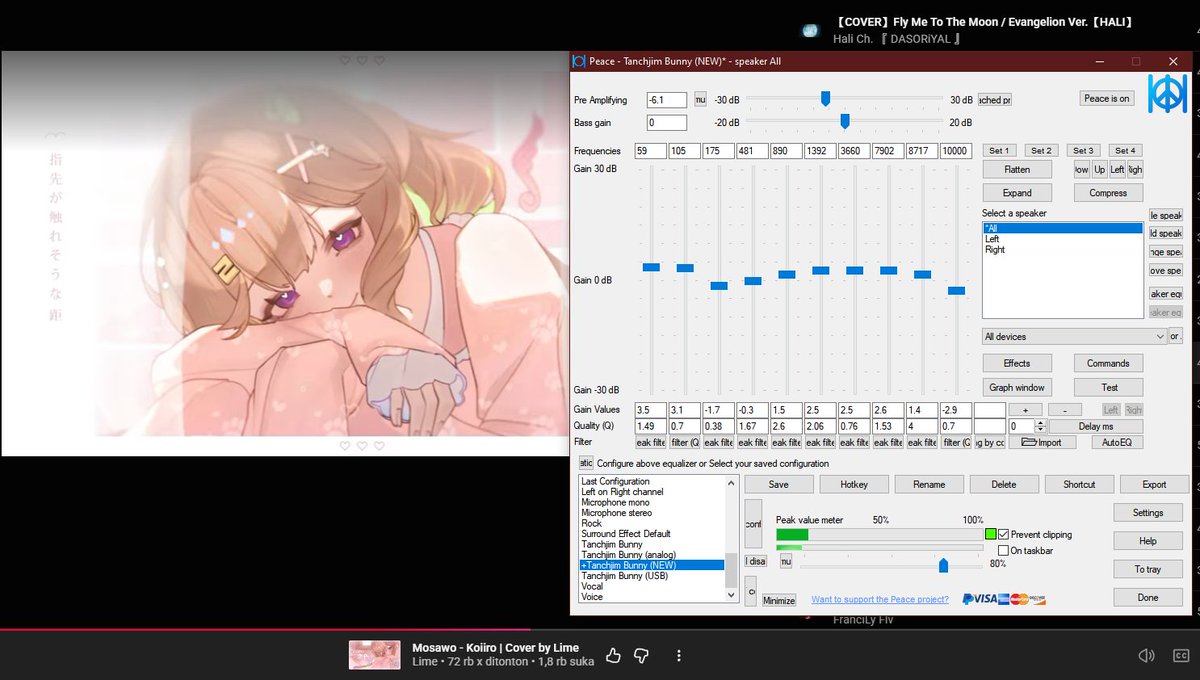Send Peace To tray
The image size is (1200, 680).
click(1148, 569)
